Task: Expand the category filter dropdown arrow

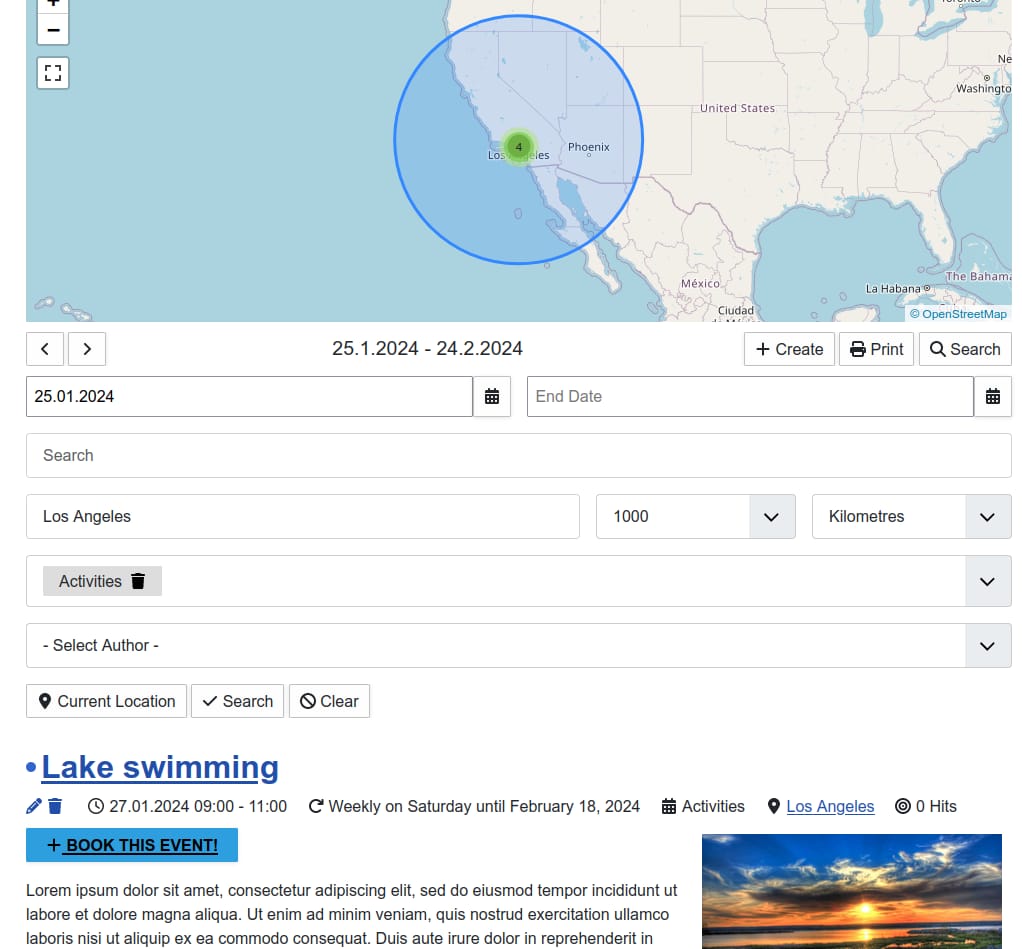Action: click(987, 581)
